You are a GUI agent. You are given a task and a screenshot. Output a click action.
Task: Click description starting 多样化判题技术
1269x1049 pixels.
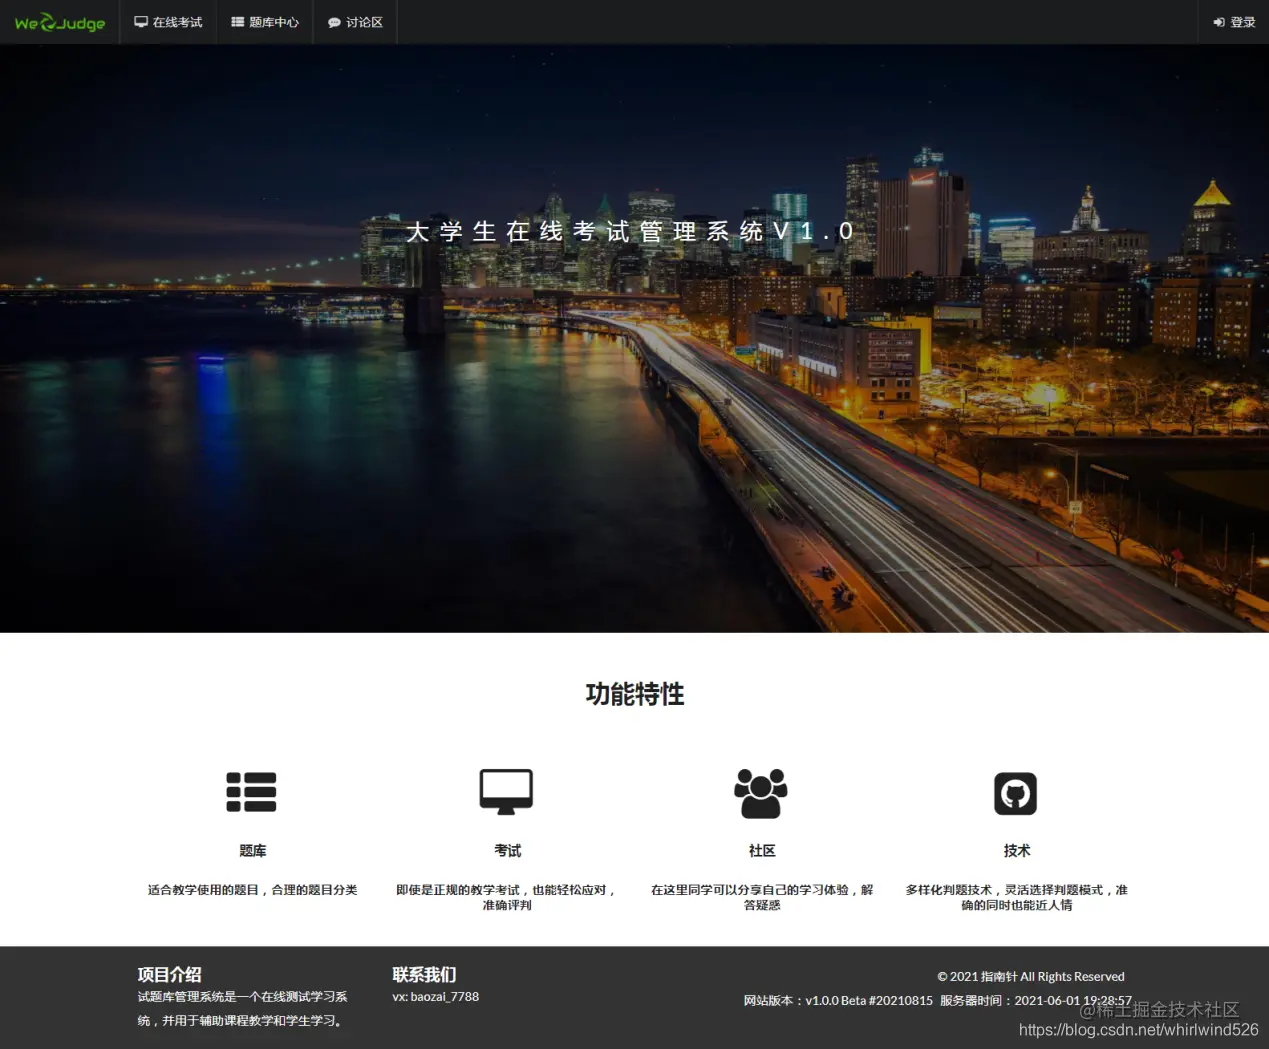[1017, 897]
